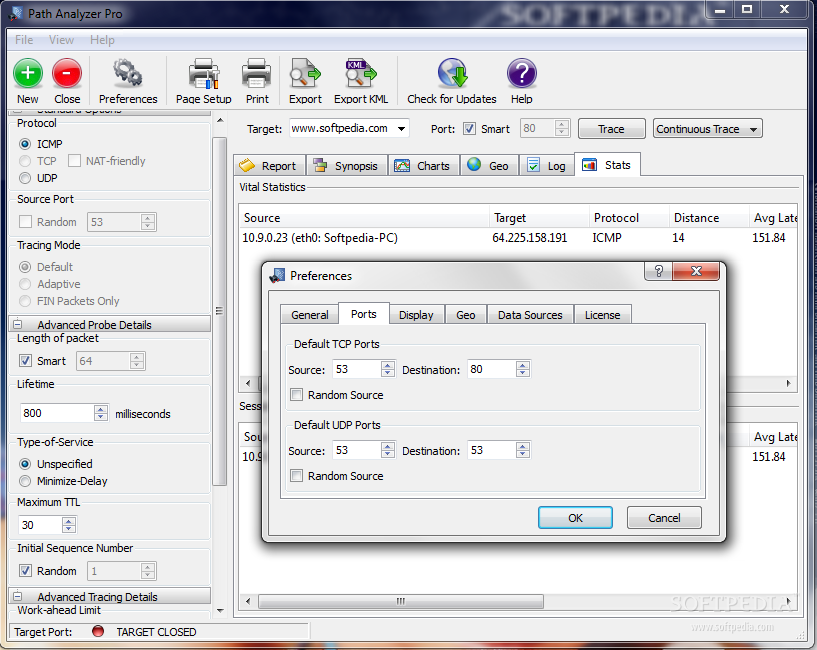817x650 pixels.
Task: Select Minimize-Delay Type-of-Service radio button
Action: pos(24,481)
